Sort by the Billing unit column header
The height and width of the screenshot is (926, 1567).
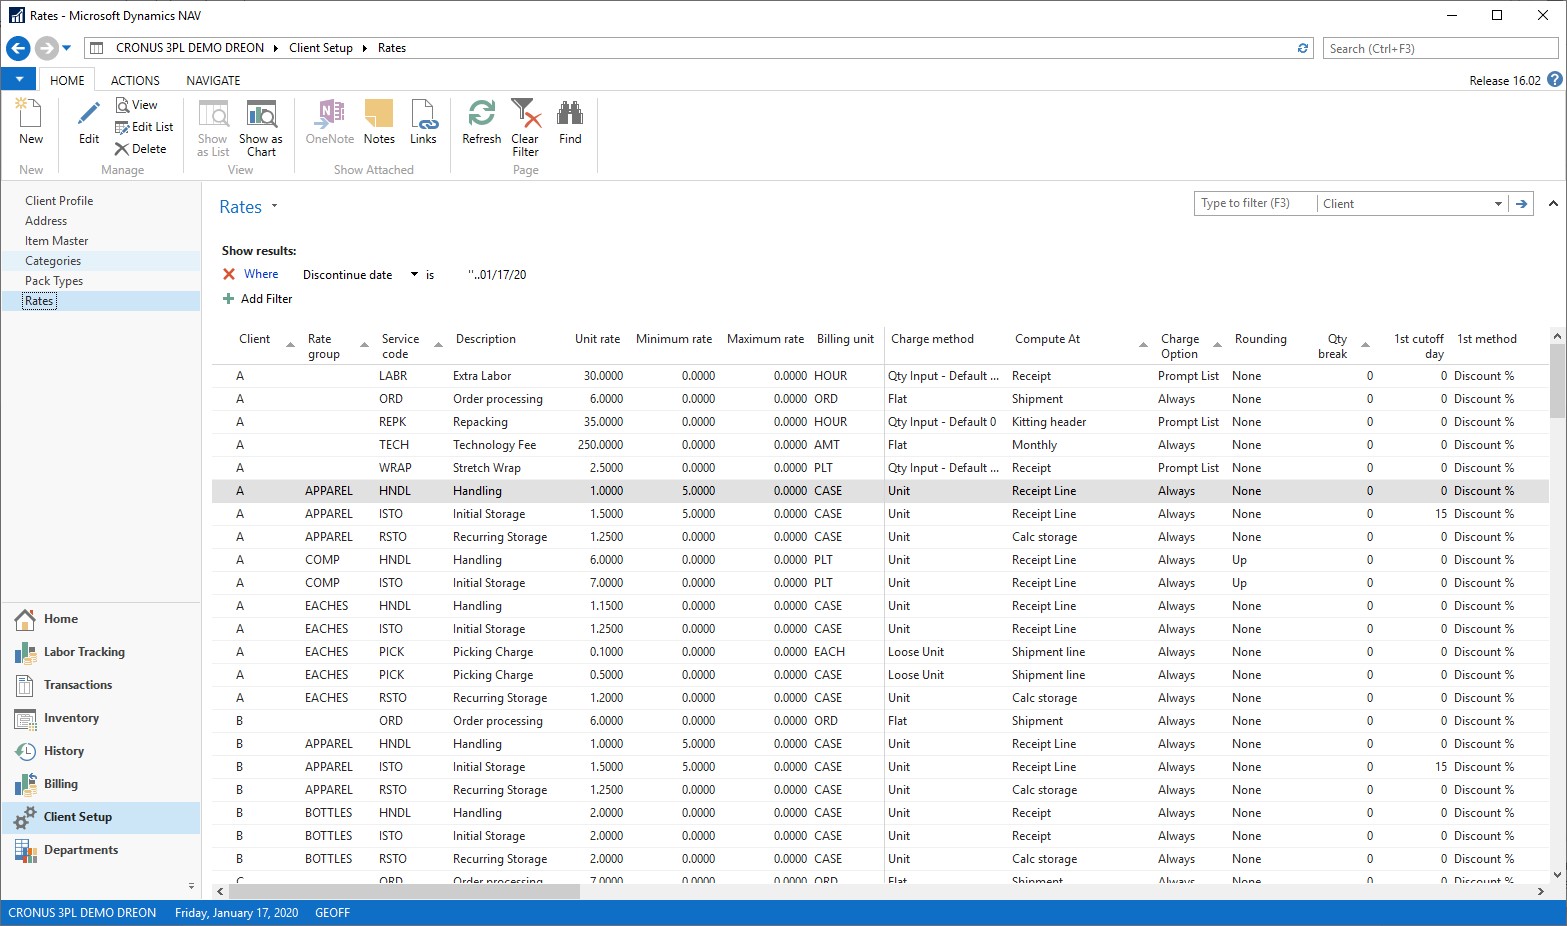pyautogui.click(x=845, y=339)
